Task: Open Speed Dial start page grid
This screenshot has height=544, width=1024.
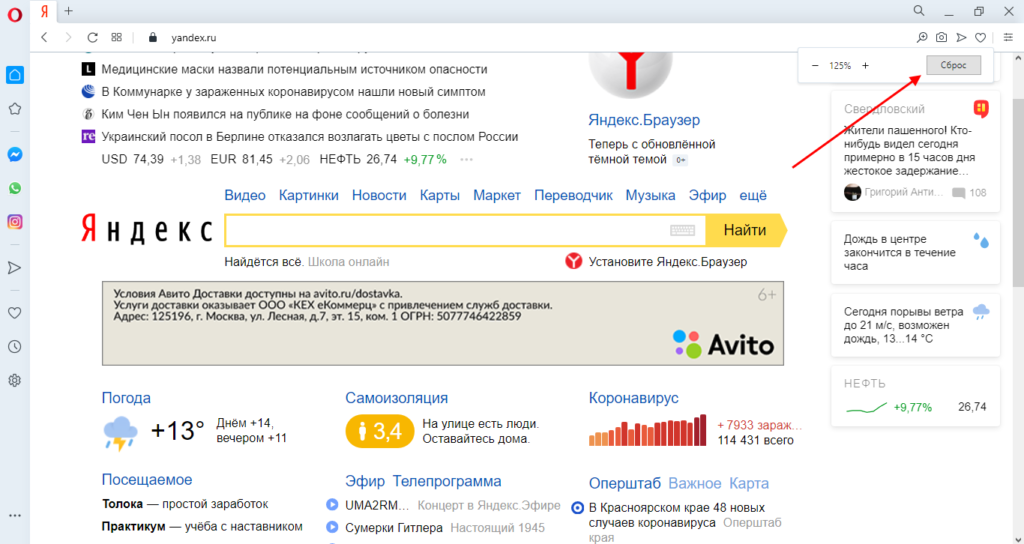Action: 117,37
